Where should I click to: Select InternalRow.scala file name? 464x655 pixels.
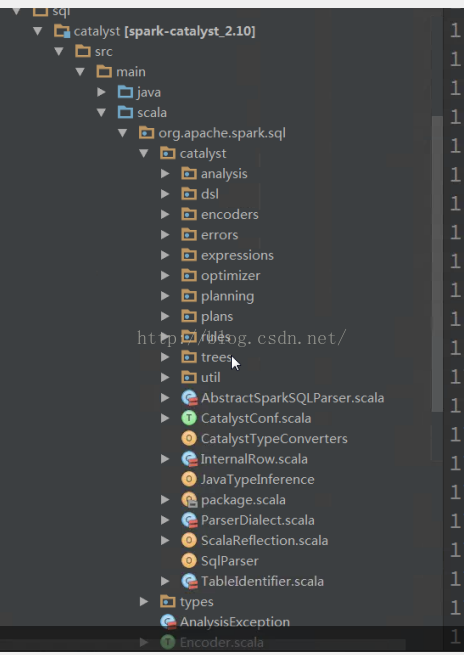tap(254, 459)
